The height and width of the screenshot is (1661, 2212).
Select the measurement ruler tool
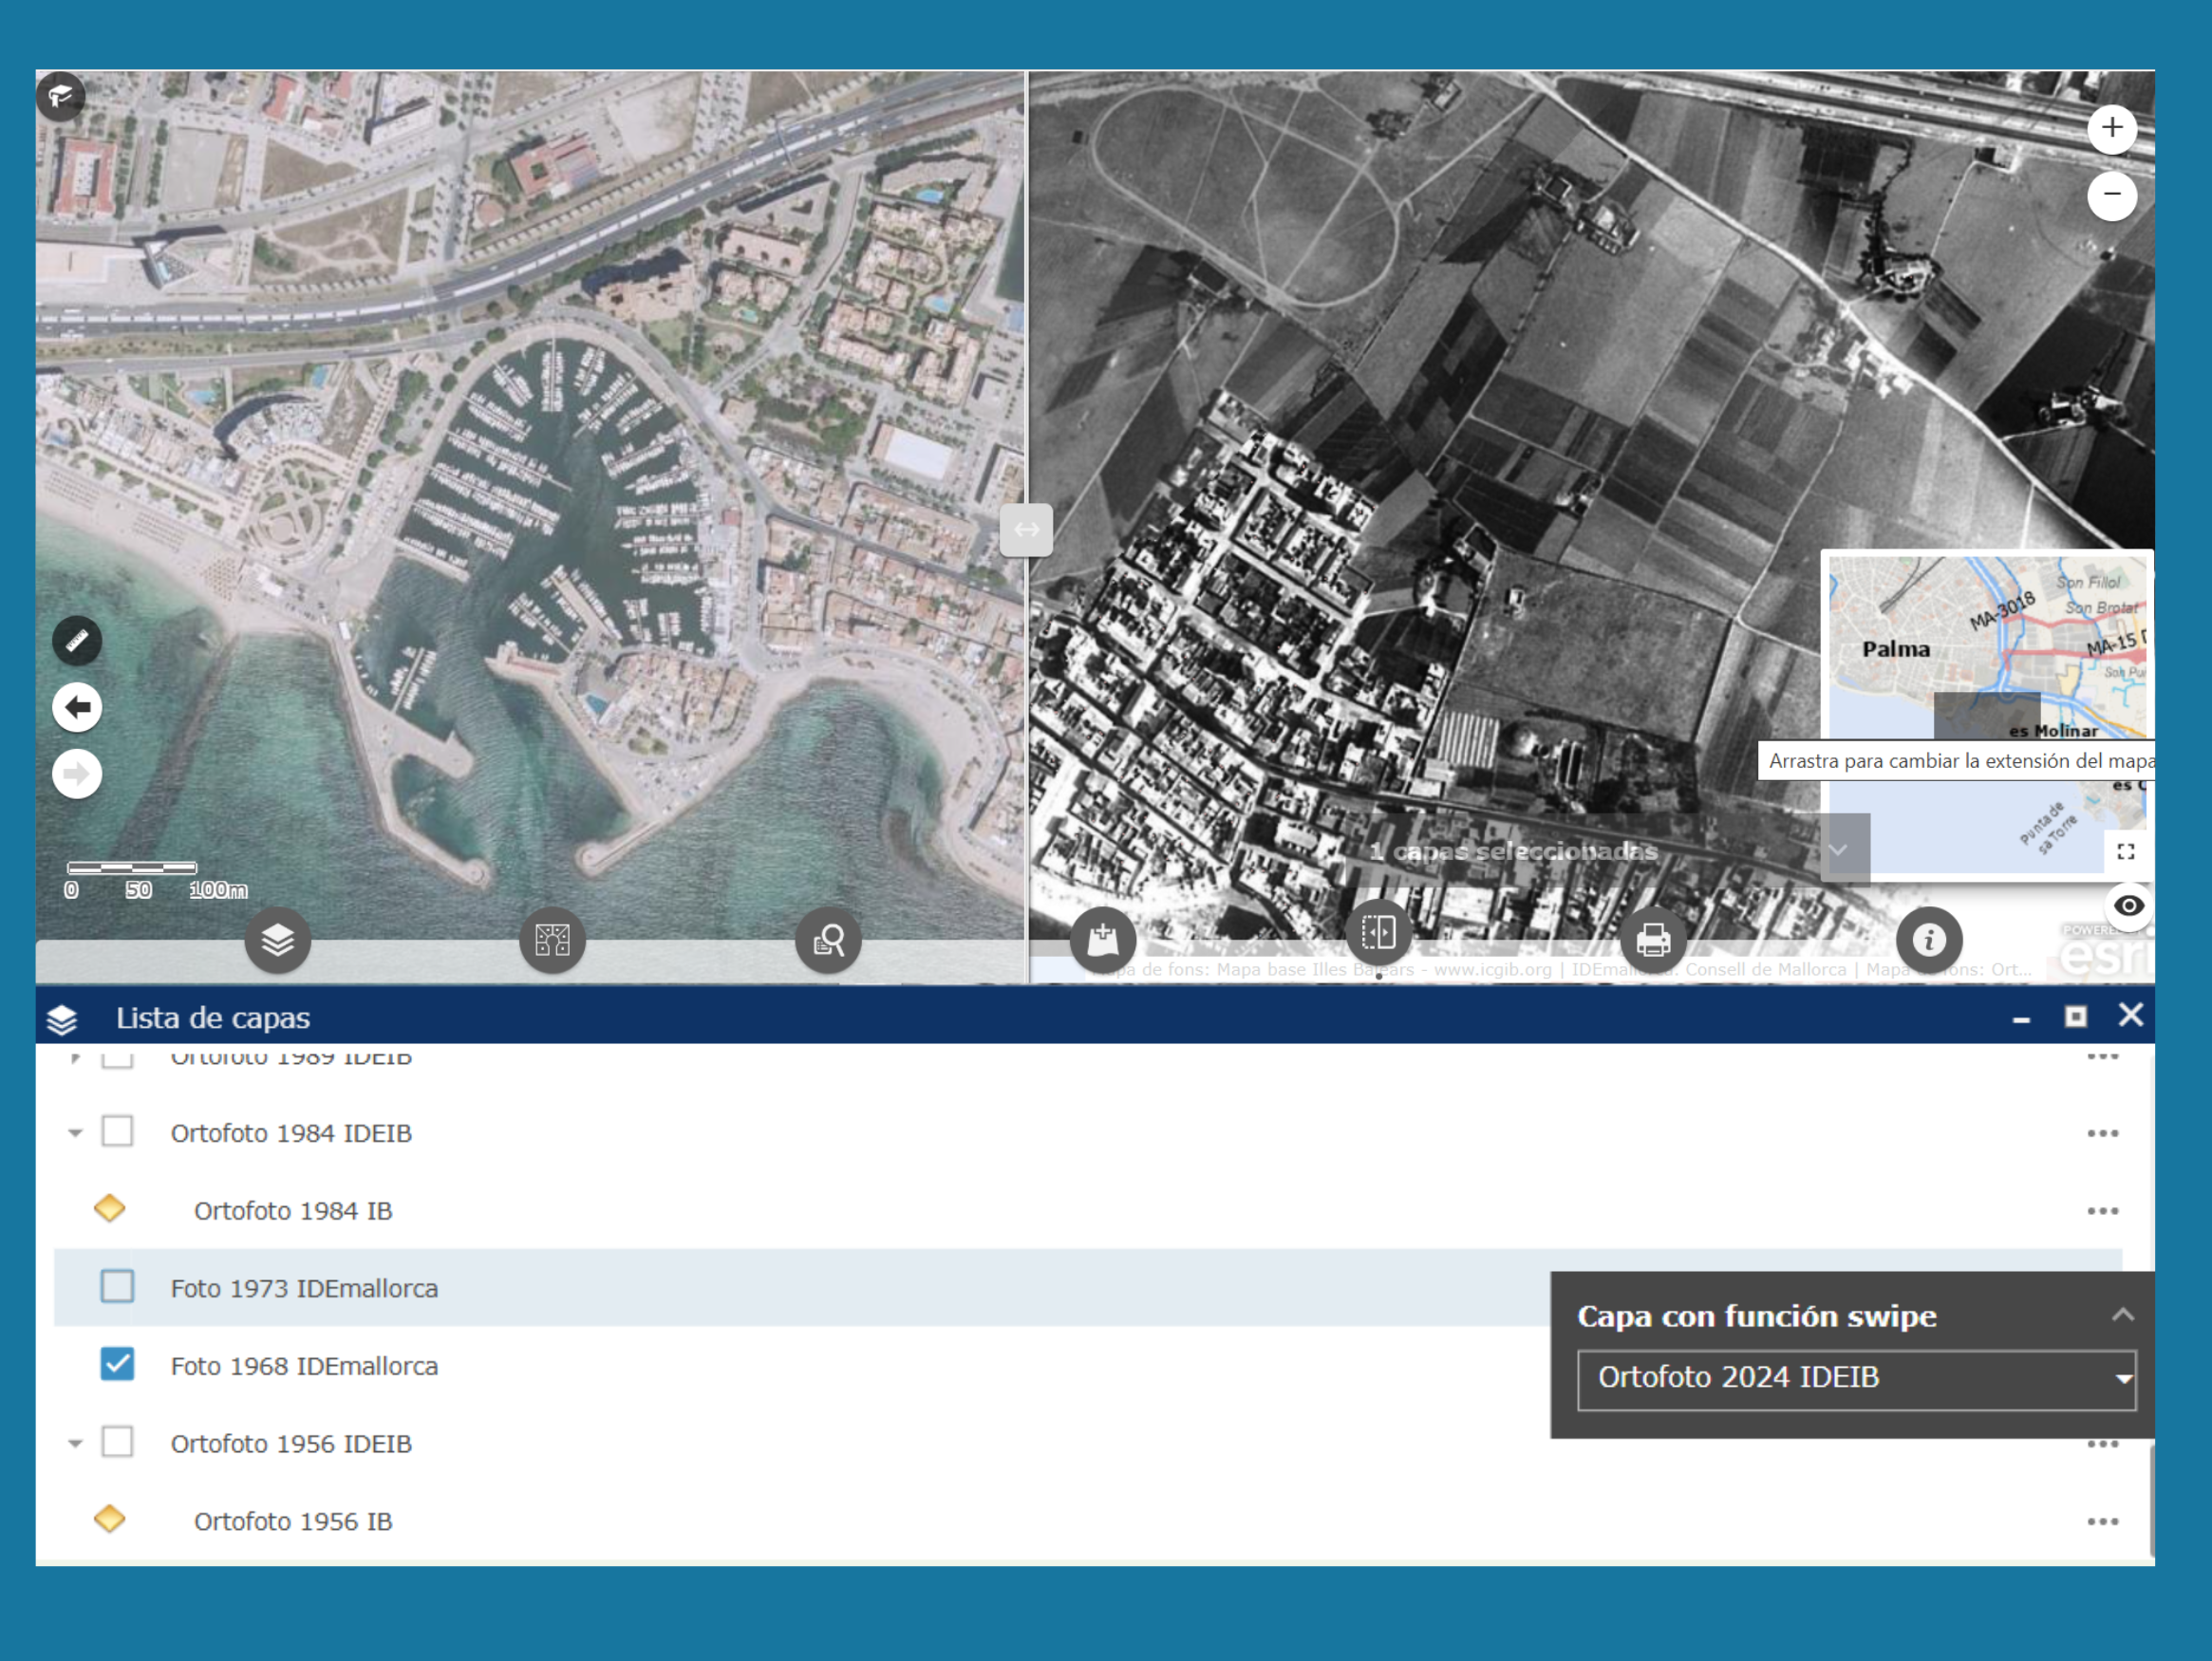[x=77, y=641]
